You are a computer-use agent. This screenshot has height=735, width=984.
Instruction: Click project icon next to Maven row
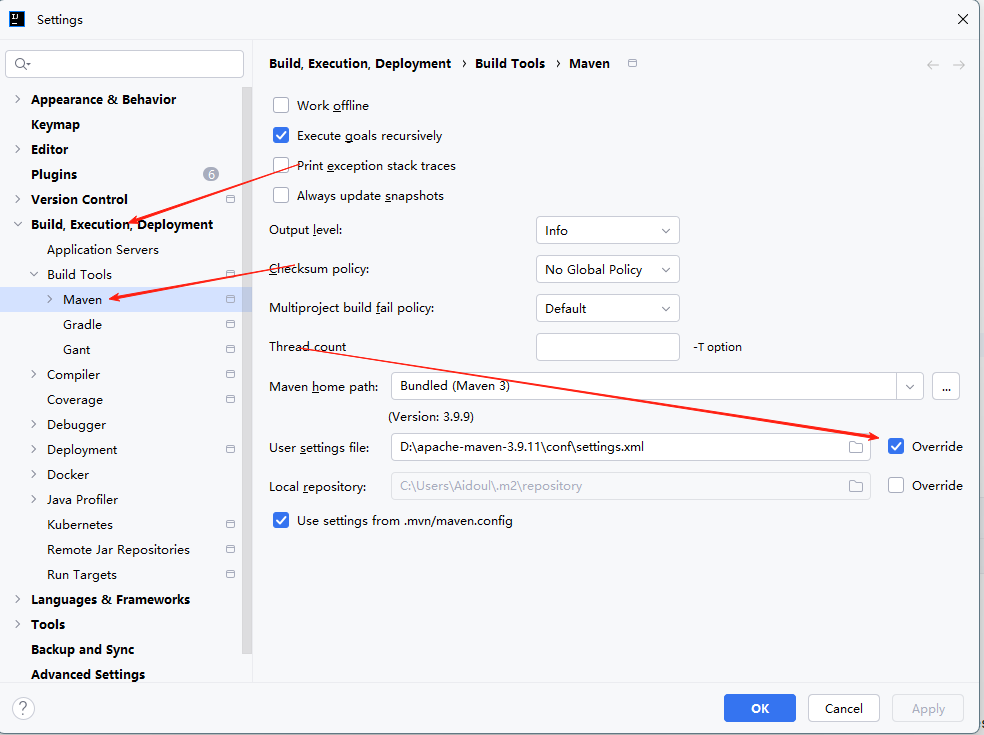pos(230,299)
